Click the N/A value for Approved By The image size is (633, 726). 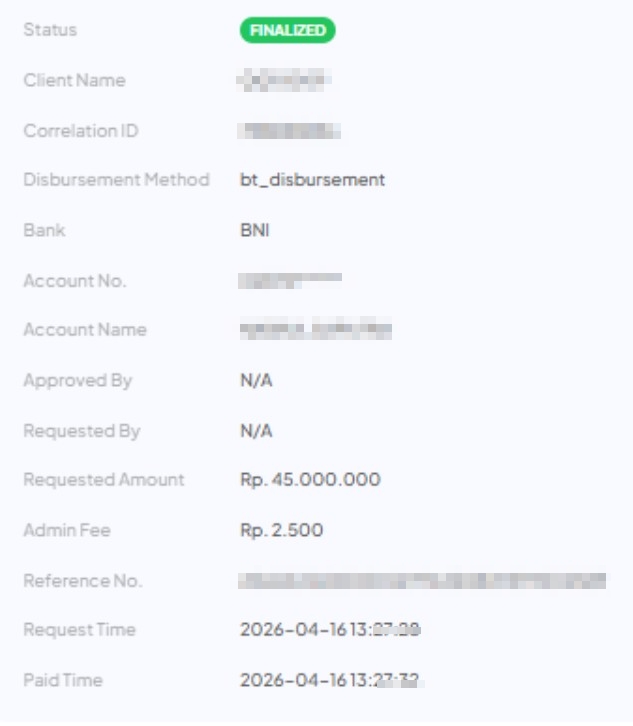pyautogui.click(x=256, y=380)
